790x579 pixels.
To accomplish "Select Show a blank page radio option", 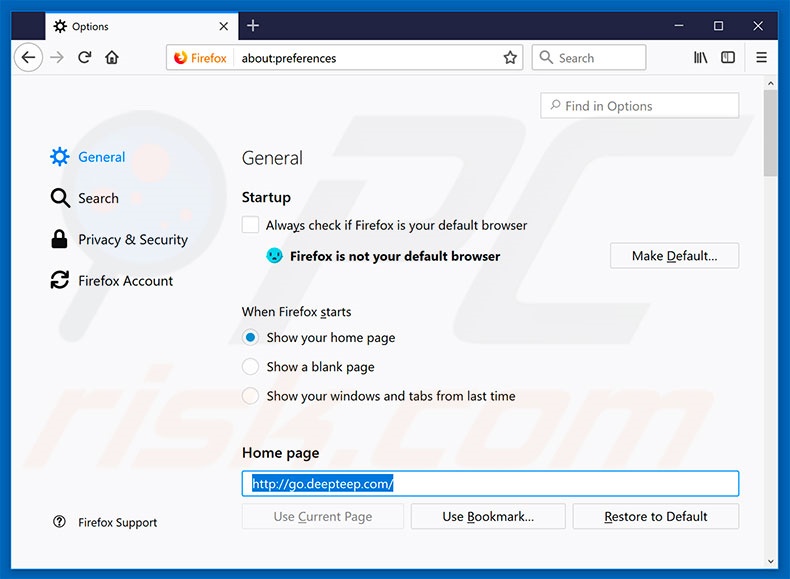I will 250,366.
